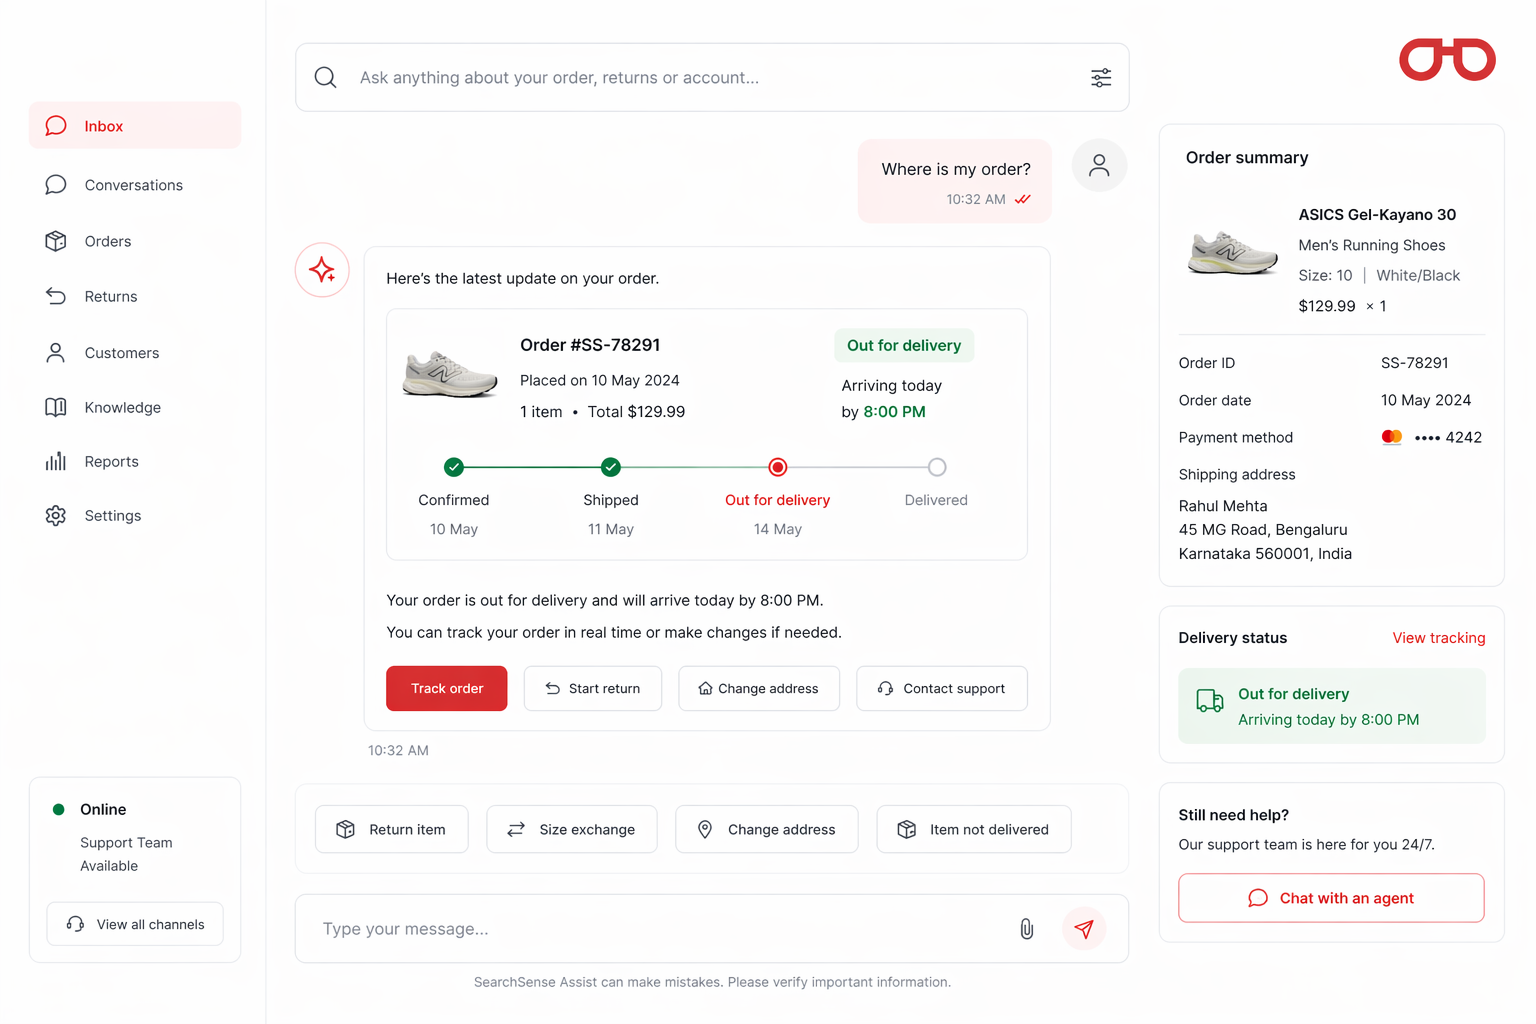This screenshot has height=1024, width=1536.
Task: Click the Delivered step circle on the timeline
Action: point(937,467)
